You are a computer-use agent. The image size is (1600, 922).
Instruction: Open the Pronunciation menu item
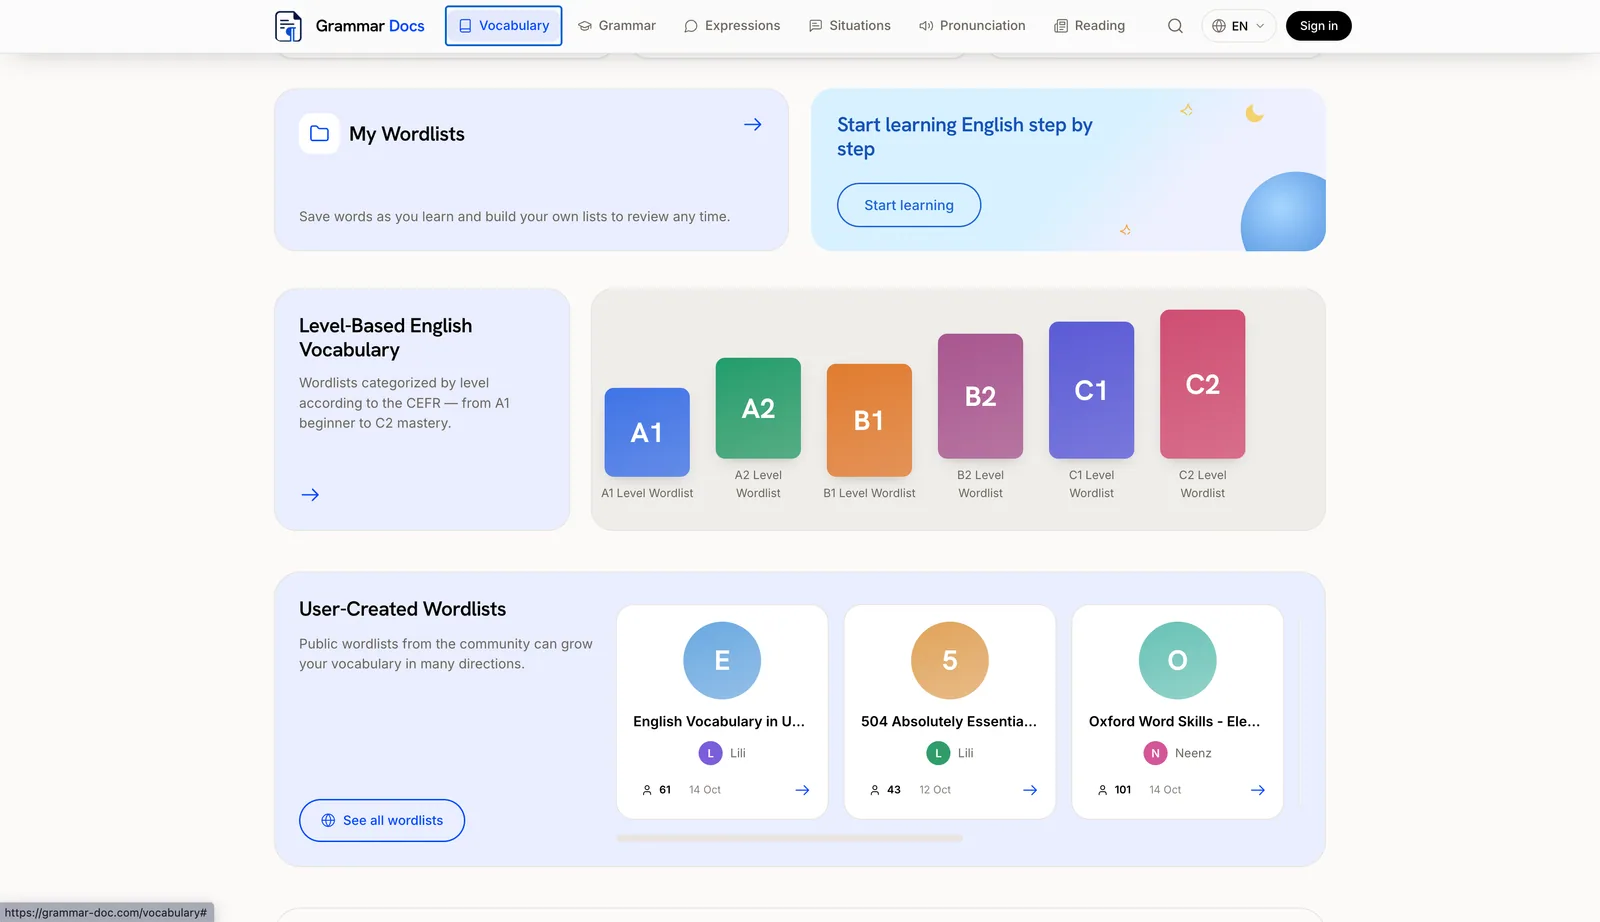[x=972, y=26]
